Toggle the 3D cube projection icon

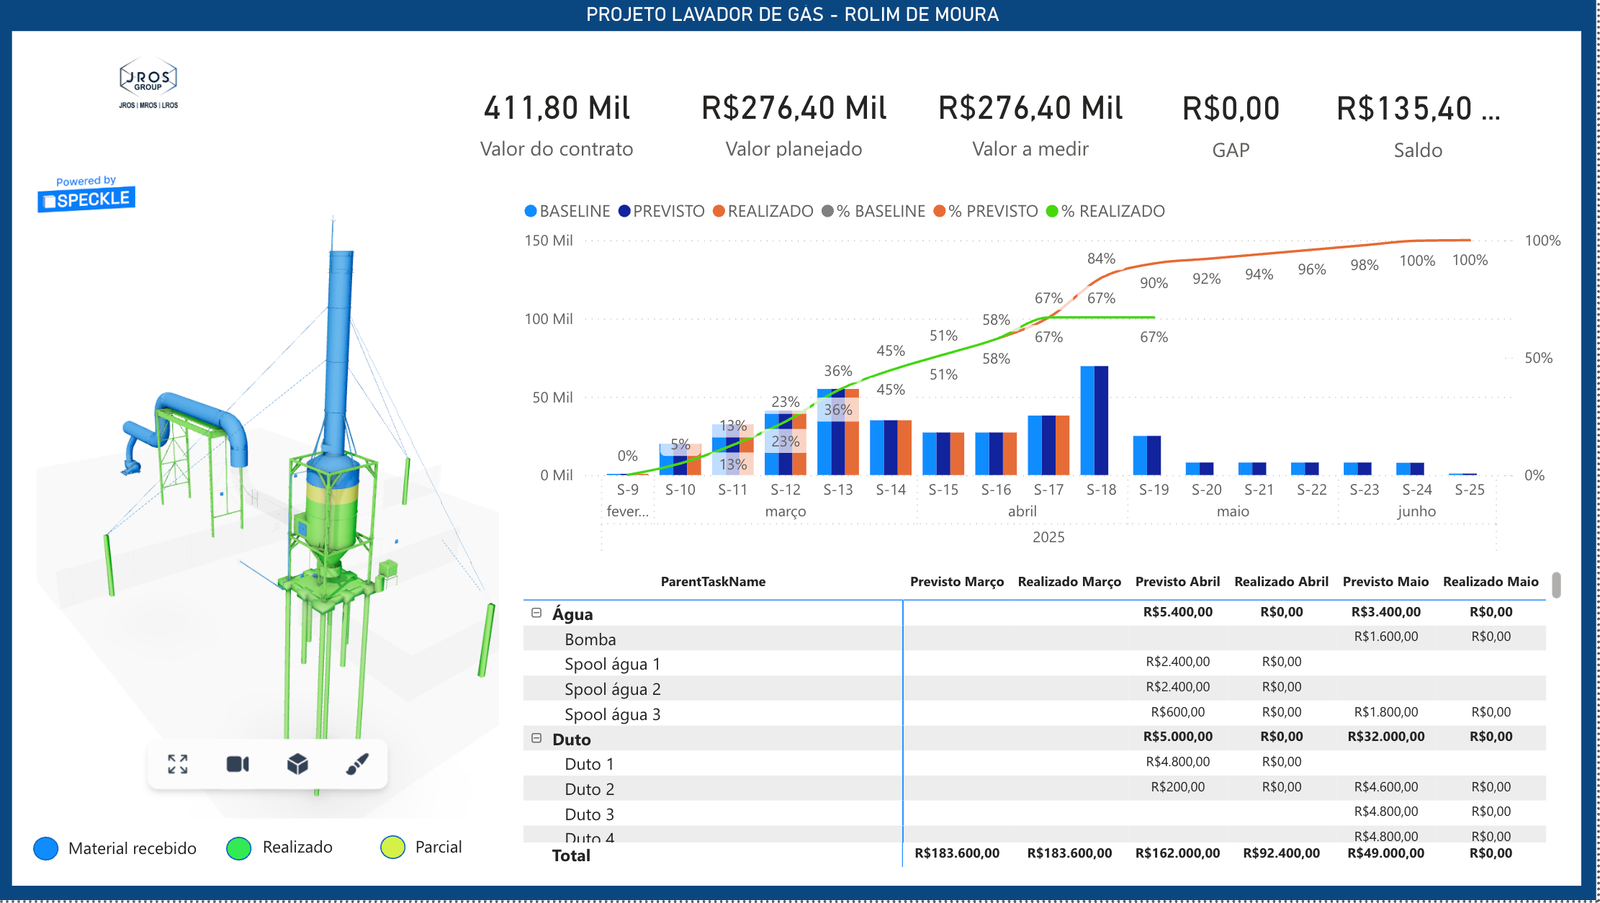(x=297, y=764)
